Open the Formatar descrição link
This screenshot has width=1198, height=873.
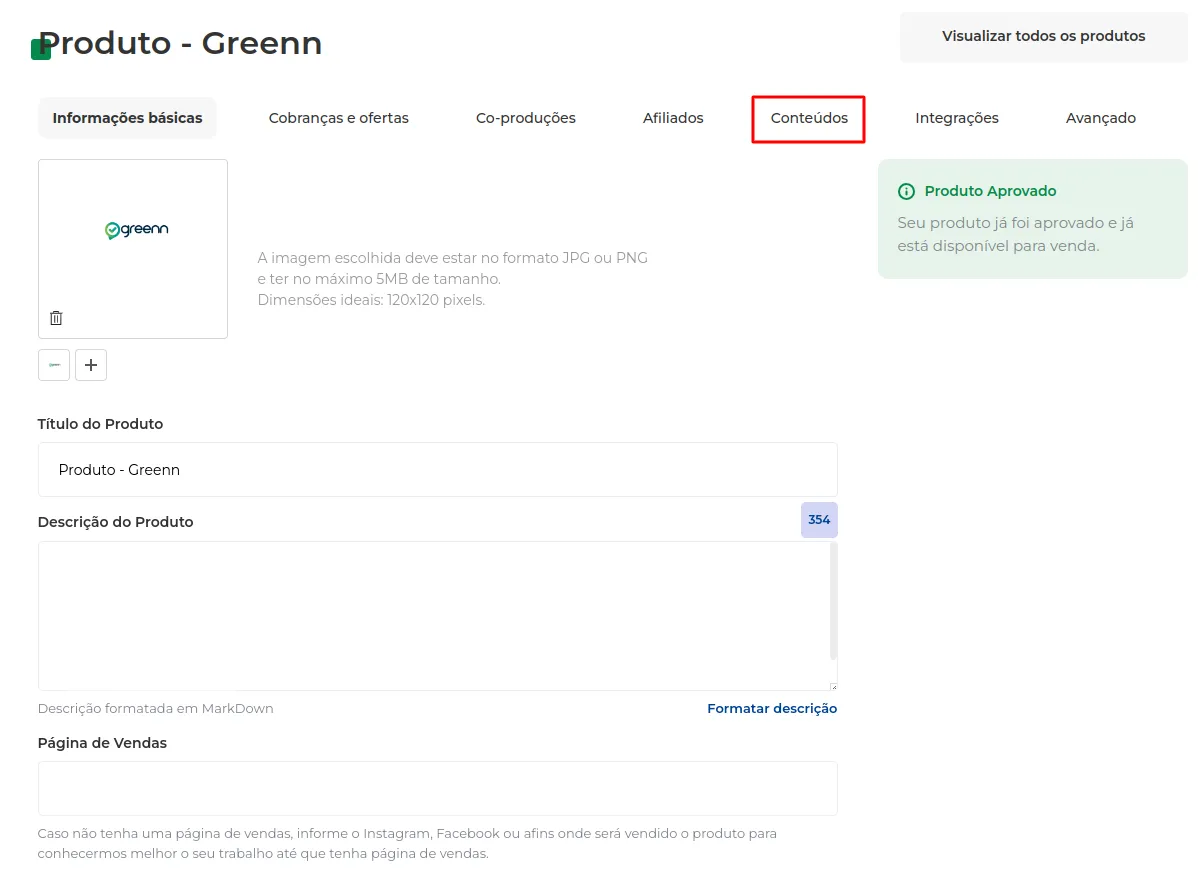(772, 709)
